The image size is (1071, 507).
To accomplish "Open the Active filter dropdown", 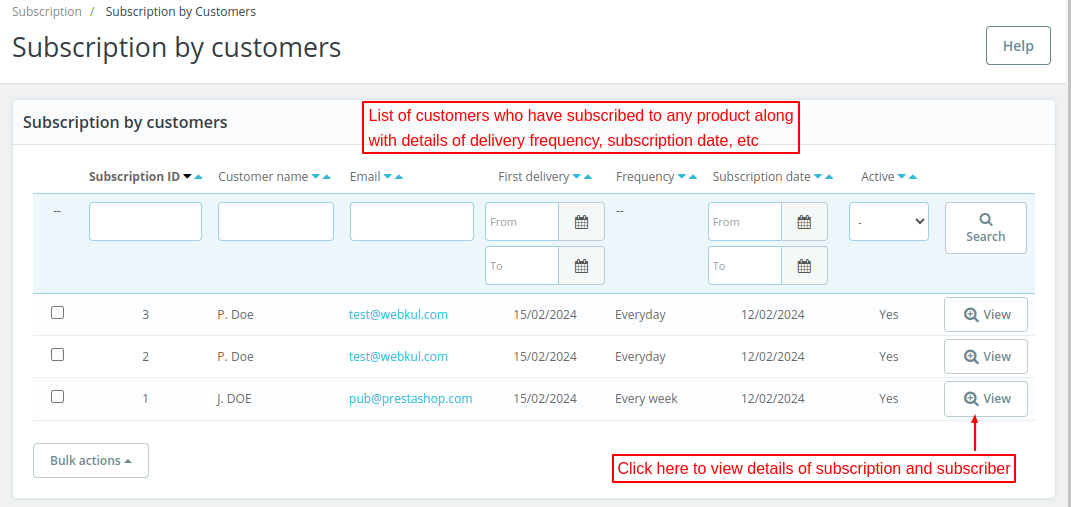I will (889, 222).
